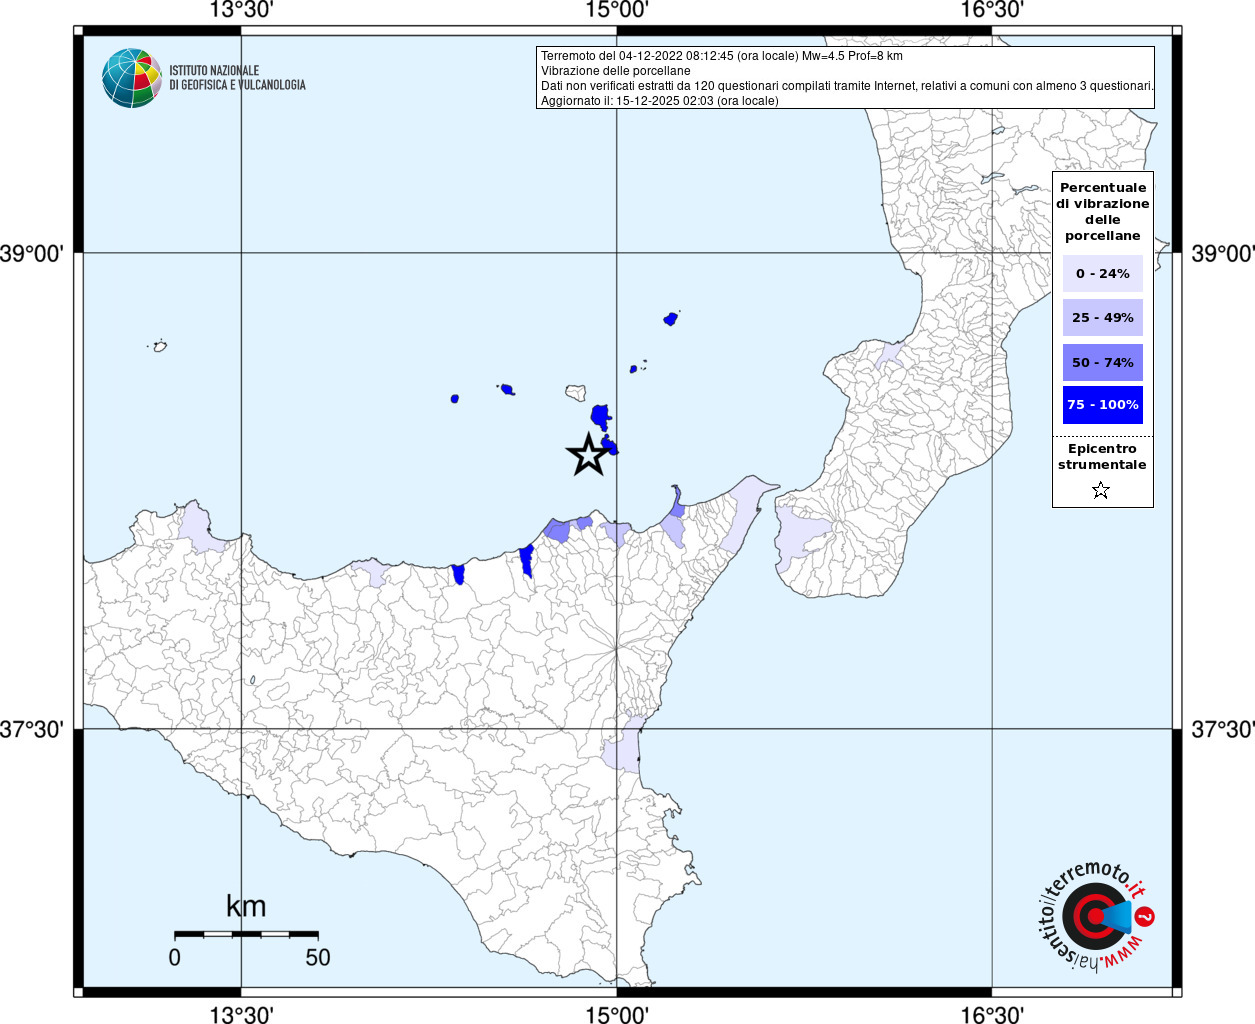
Task: Select the white Salina island outline
Action: pyautogui.click(x=575, y=392)
